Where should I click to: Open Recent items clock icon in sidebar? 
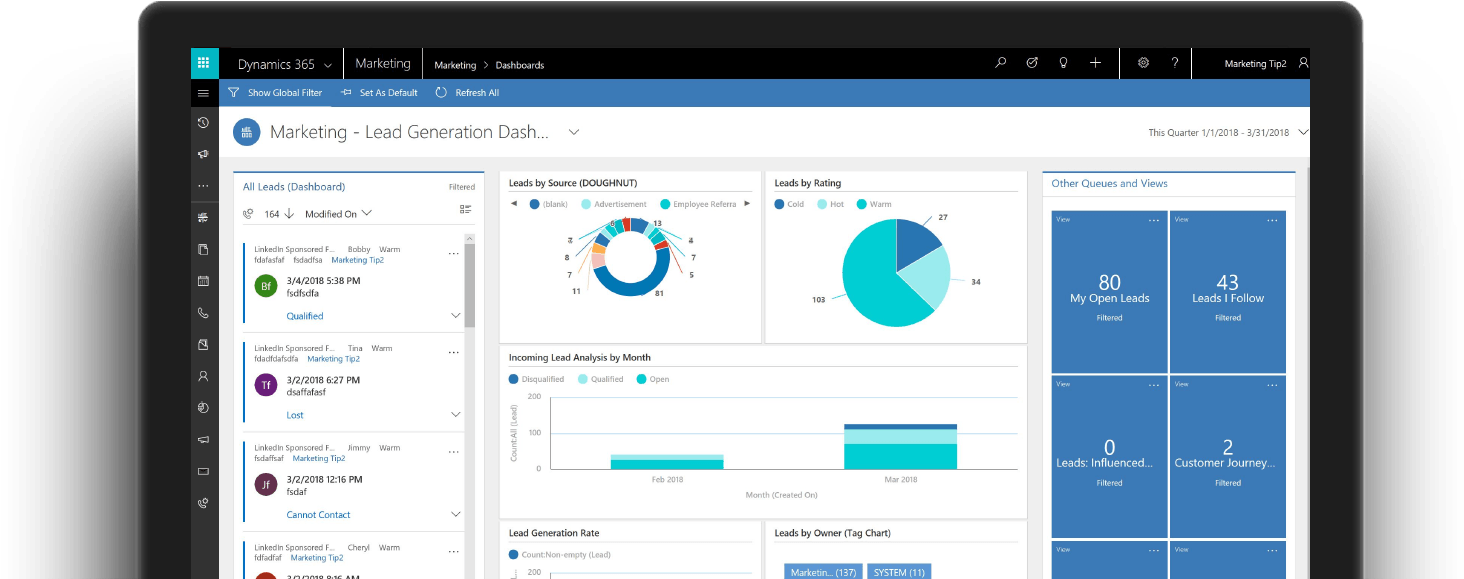pos(203,123)
